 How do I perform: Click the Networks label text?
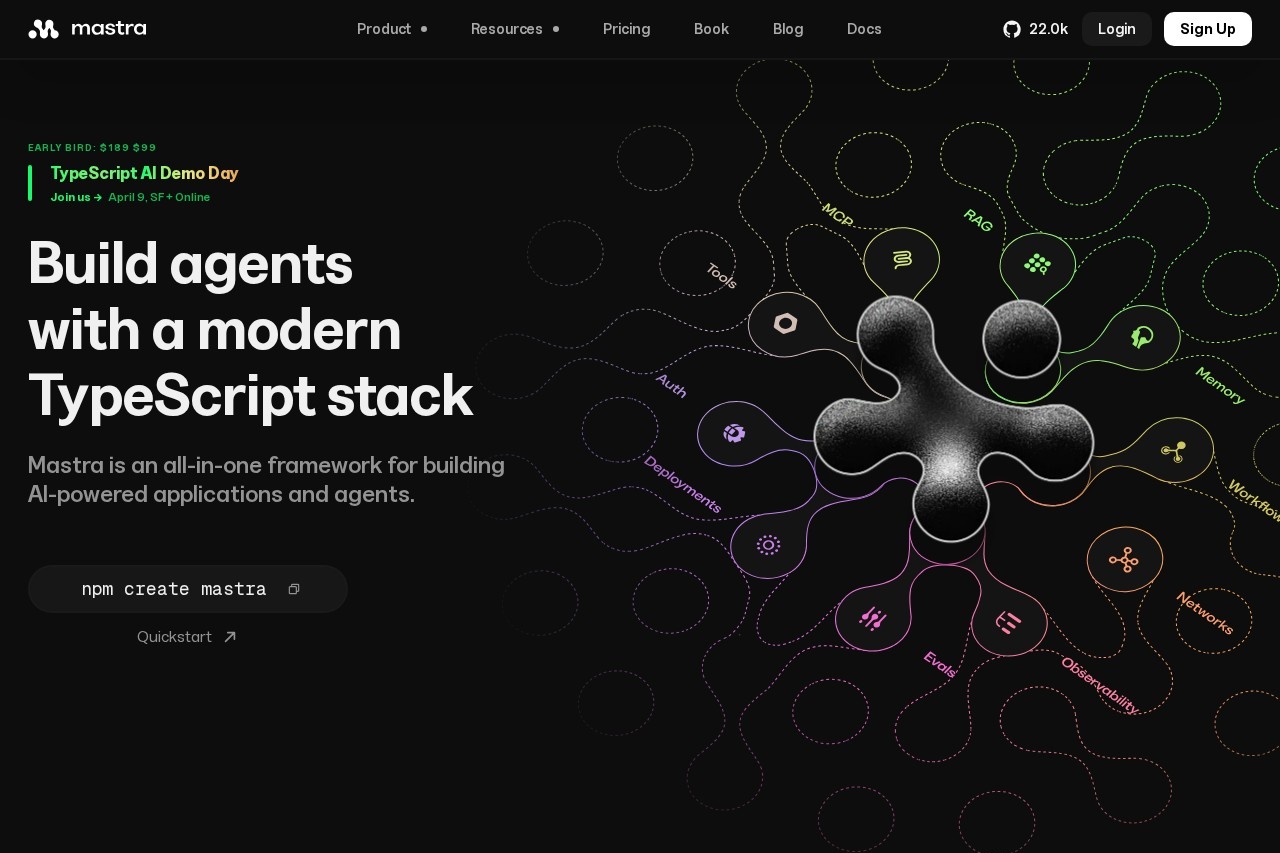(1205, 613)
